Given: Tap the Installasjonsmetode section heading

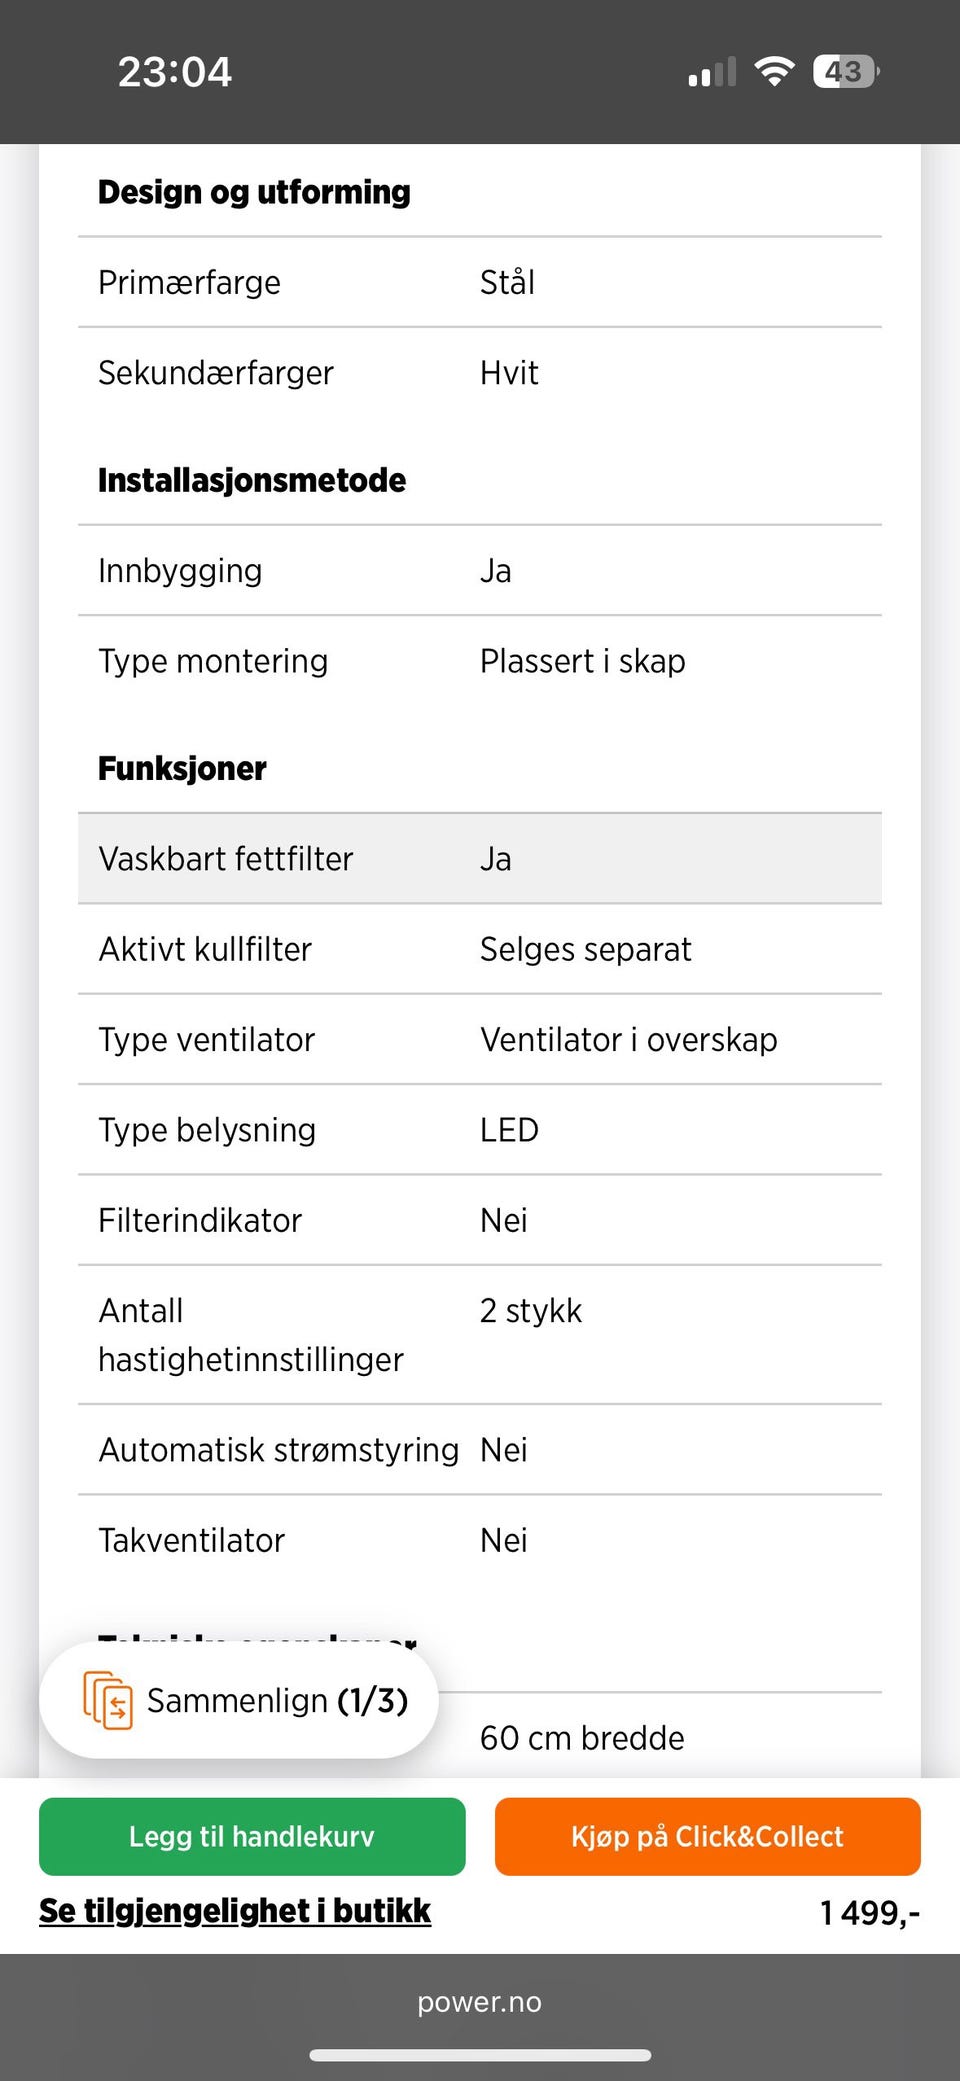Looking at the screenshot, I should coord(252,480).
